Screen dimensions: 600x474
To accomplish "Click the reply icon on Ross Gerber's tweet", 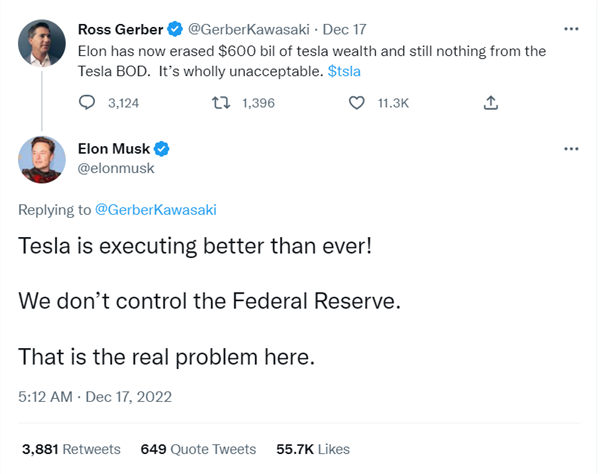I will pos(87,101).
